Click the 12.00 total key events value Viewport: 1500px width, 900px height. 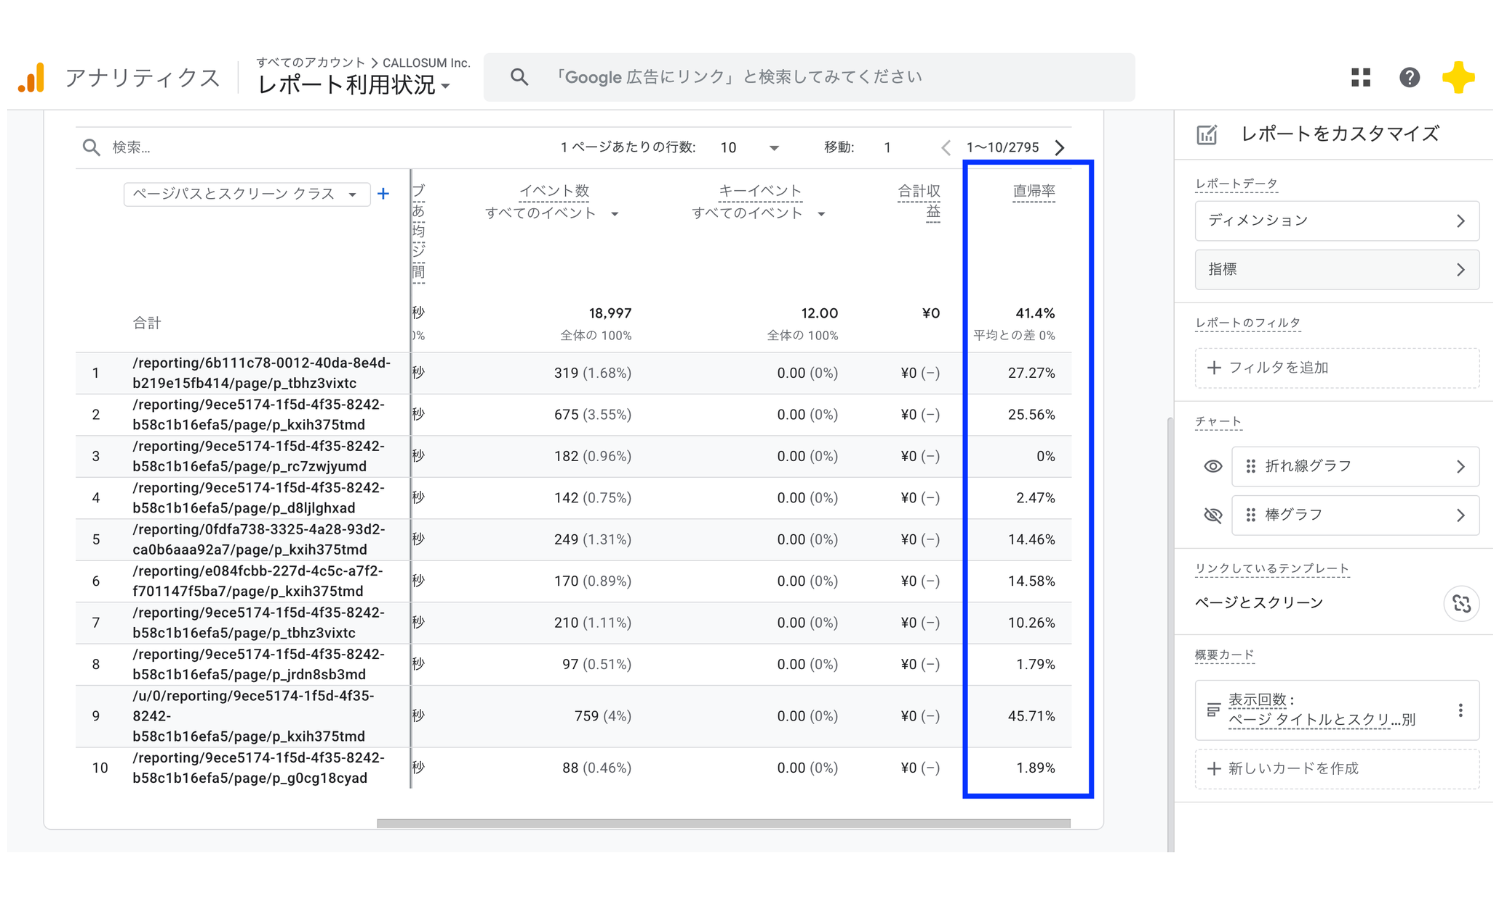pos(819,314)
